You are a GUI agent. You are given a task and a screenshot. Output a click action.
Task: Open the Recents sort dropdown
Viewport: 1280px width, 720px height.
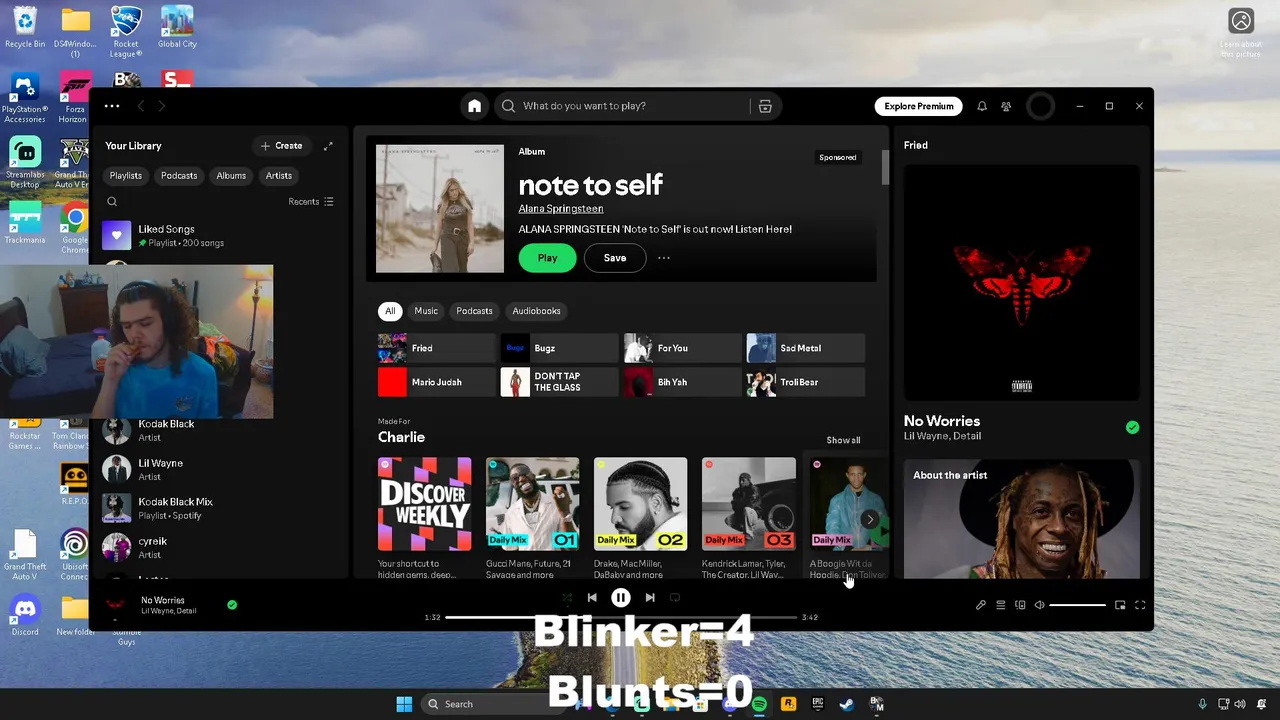[x=310, y=202]
